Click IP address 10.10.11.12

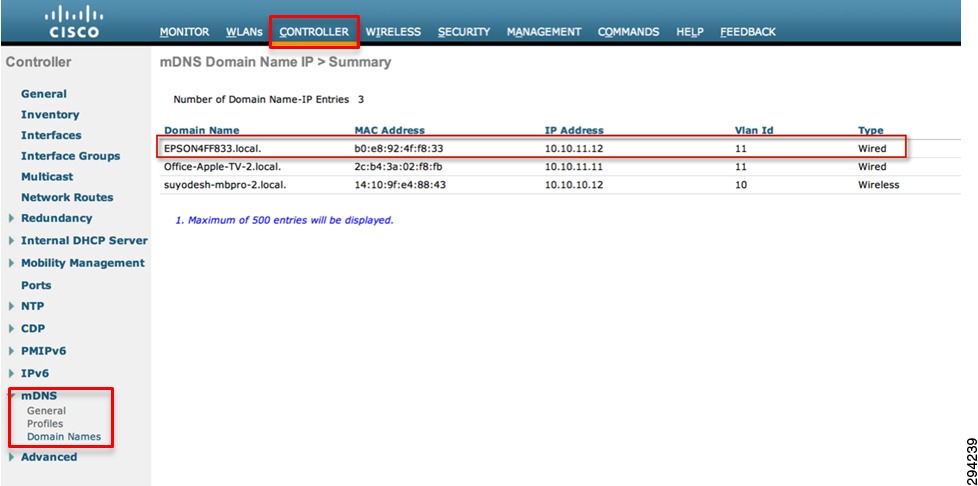[573, 148]
